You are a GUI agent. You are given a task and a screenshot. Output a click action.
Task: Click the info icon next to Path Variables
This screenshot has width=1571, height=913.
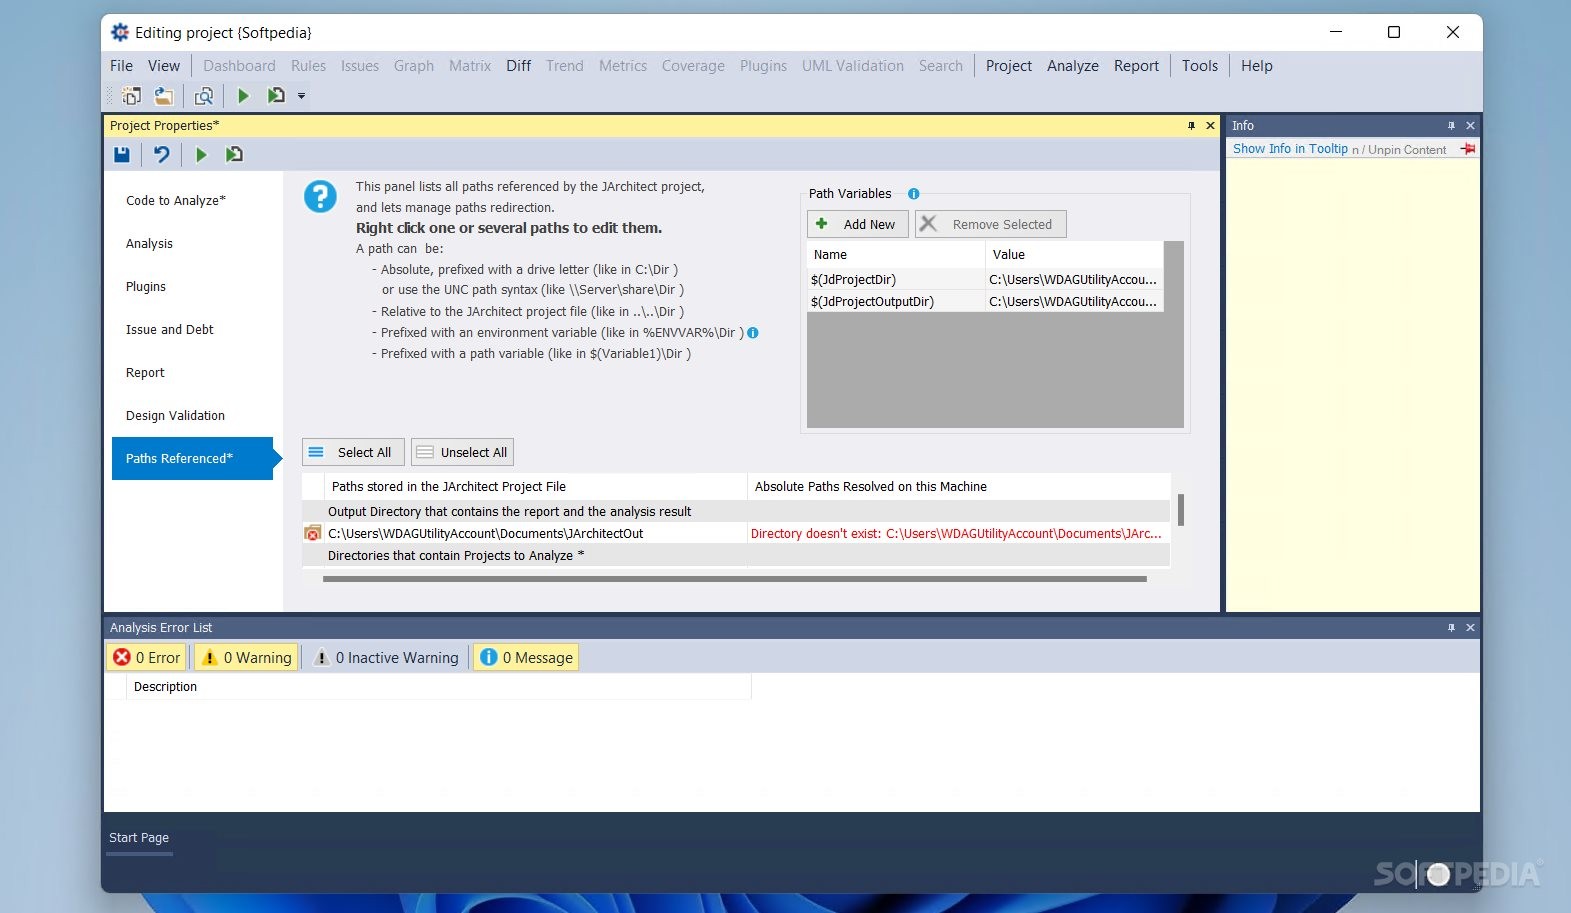click(913, 194)
